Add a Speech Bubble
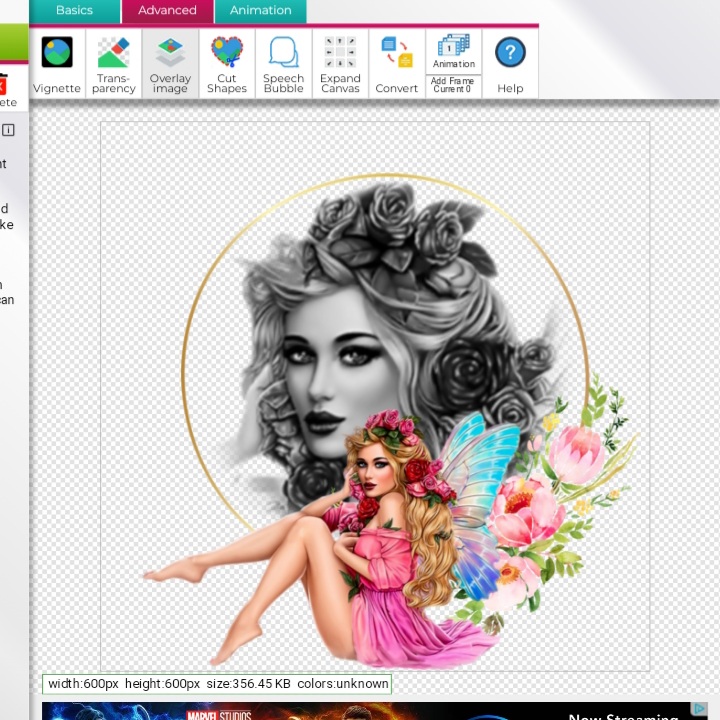The image size is (720, 720). pos(283,64)
